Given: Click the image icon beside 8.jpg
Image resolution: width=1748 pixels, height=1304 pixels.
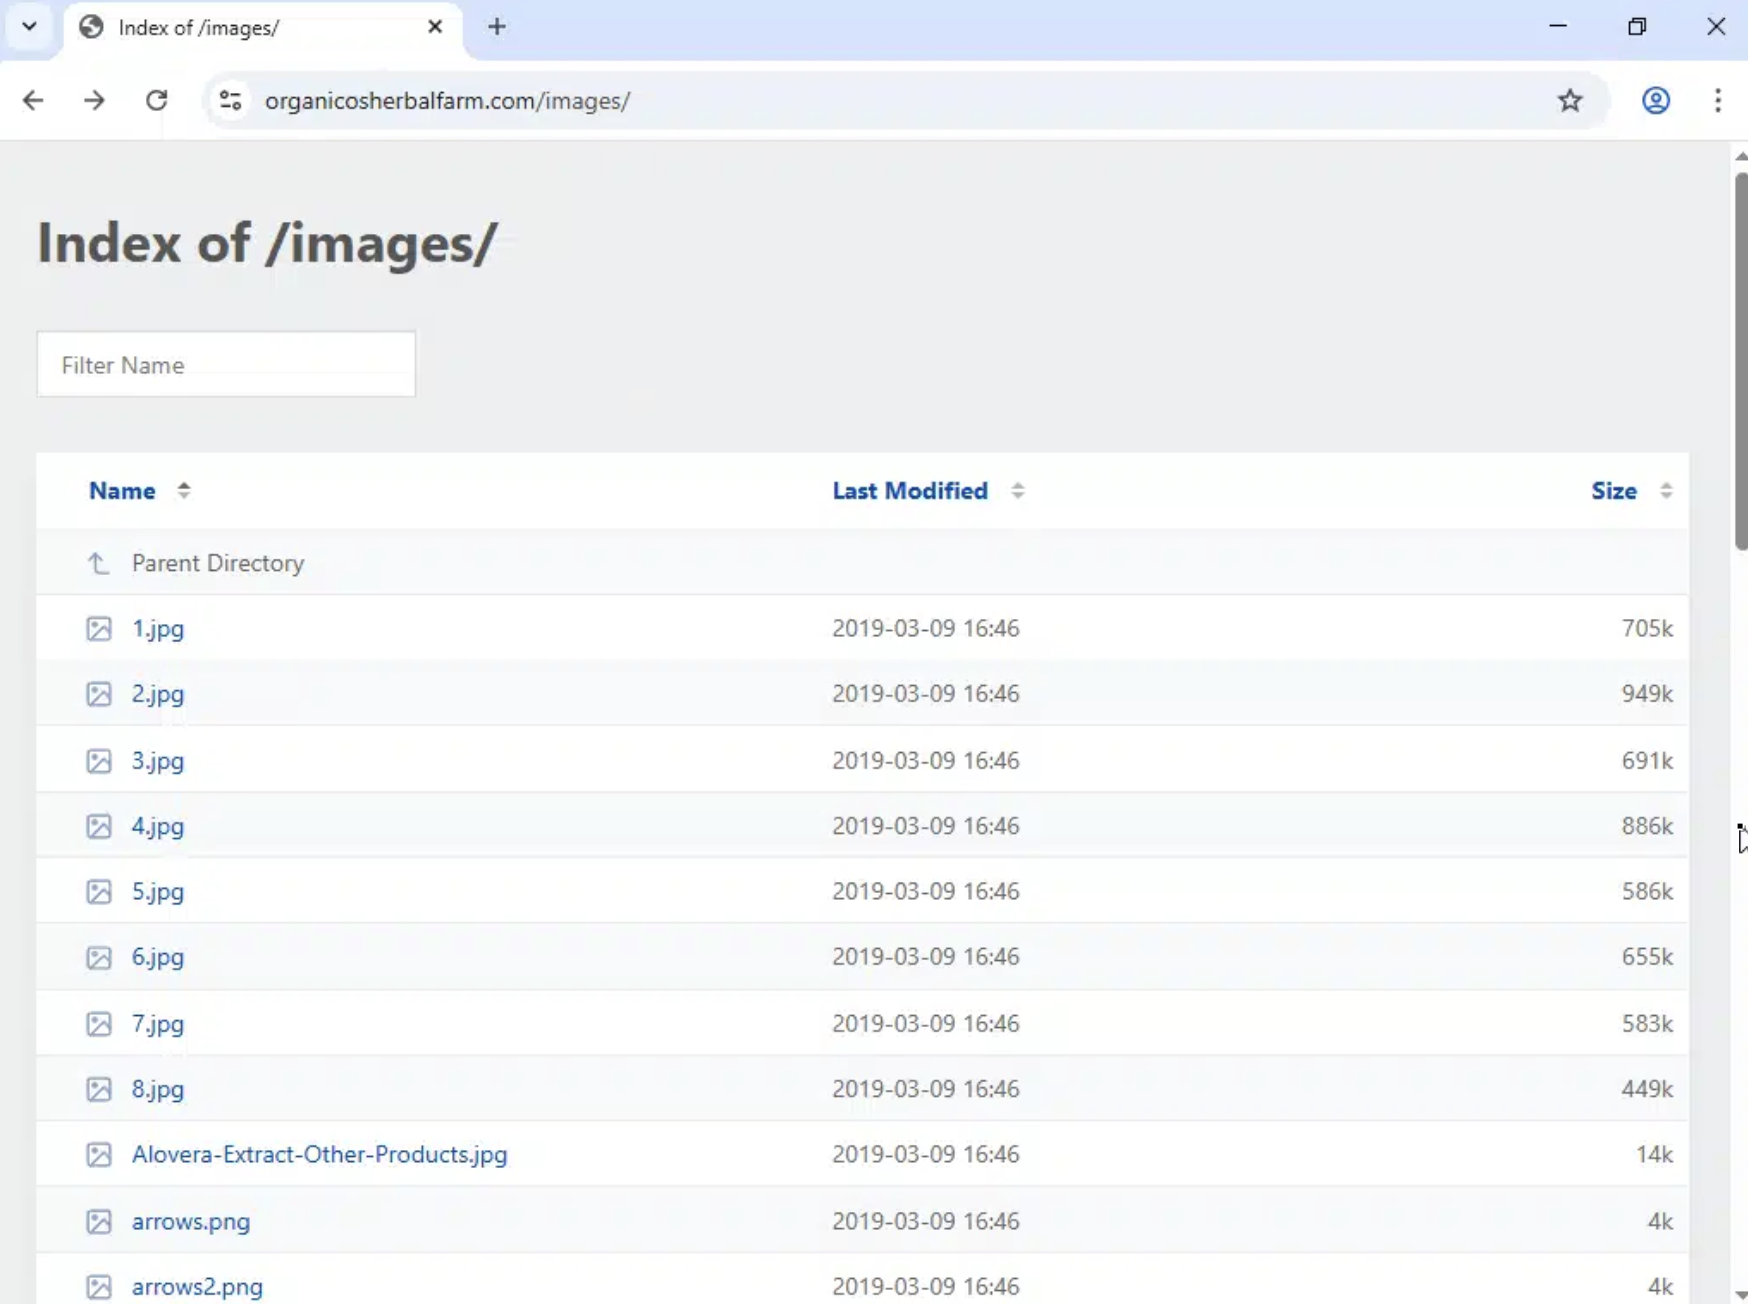Looking at the screenshot, I should pos(99,1089).
